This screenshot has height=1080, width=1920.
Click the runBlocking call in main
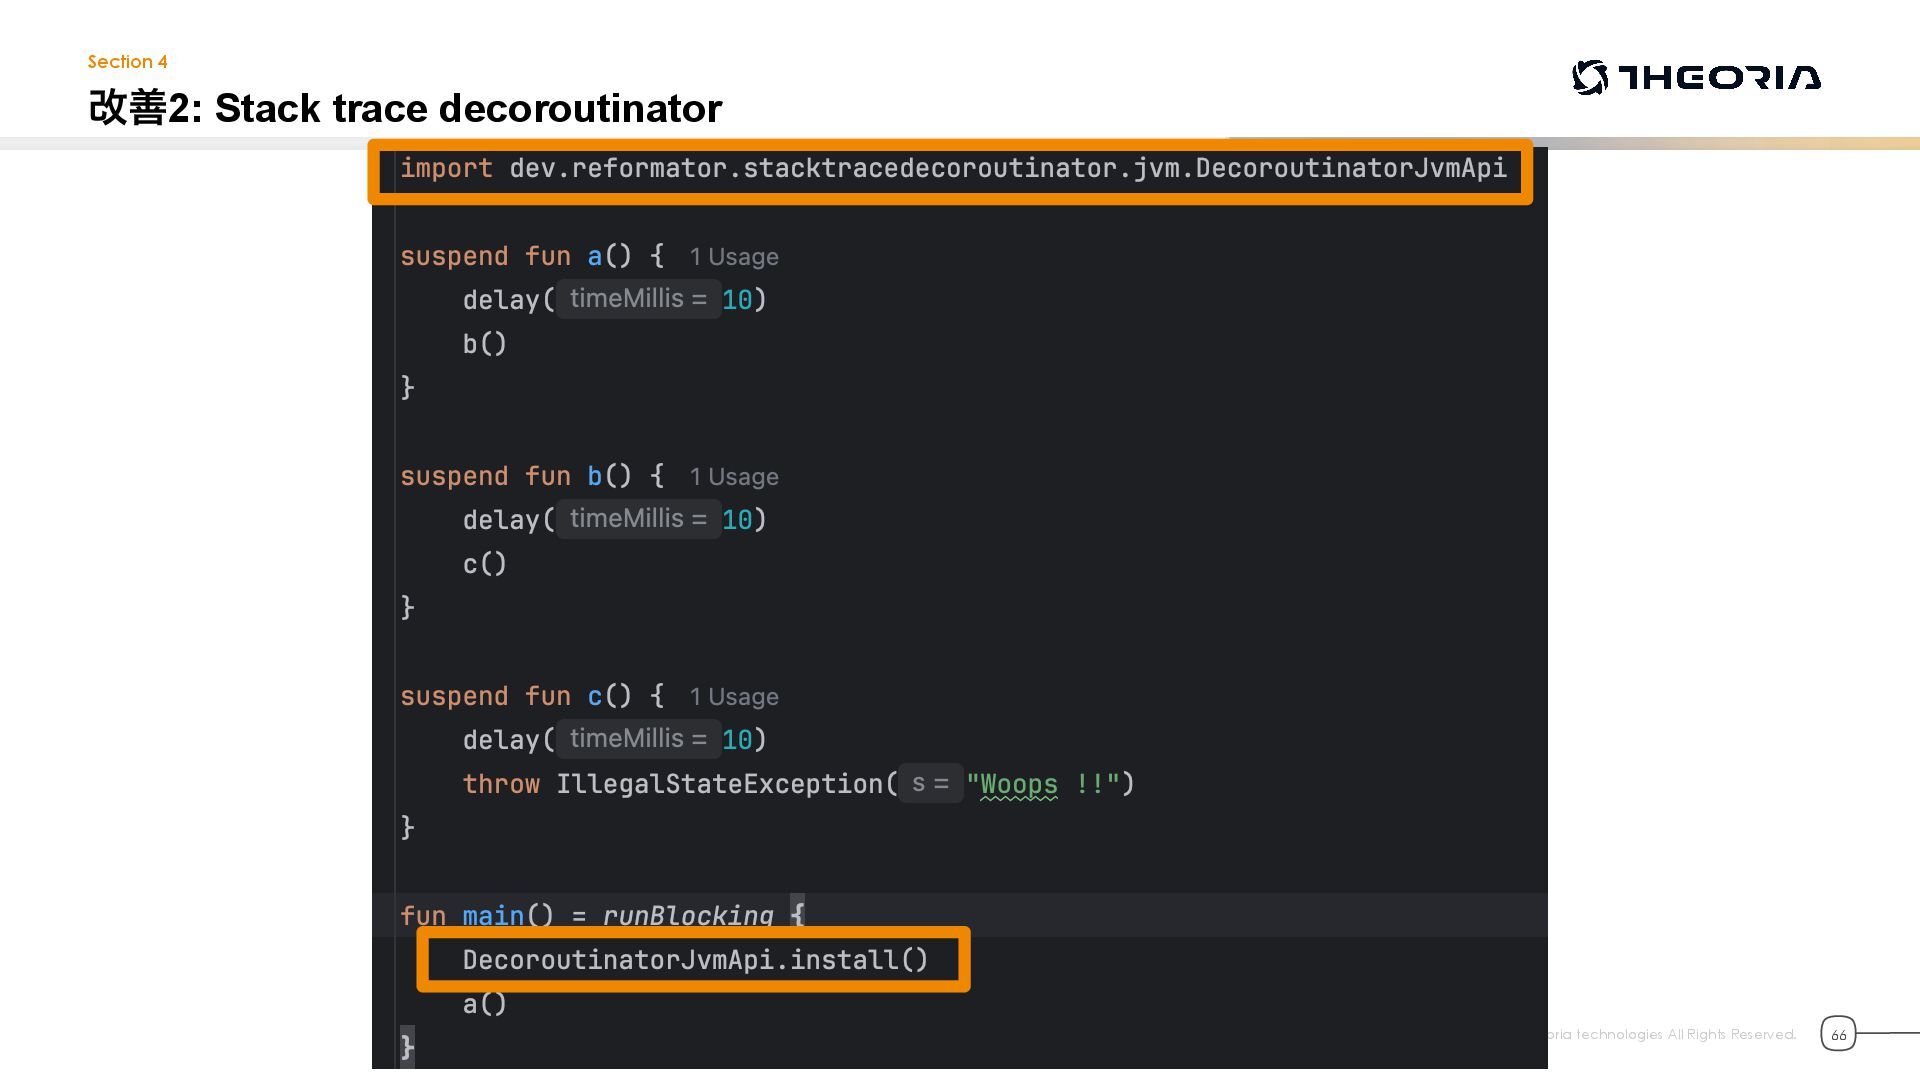pos(687,916)
